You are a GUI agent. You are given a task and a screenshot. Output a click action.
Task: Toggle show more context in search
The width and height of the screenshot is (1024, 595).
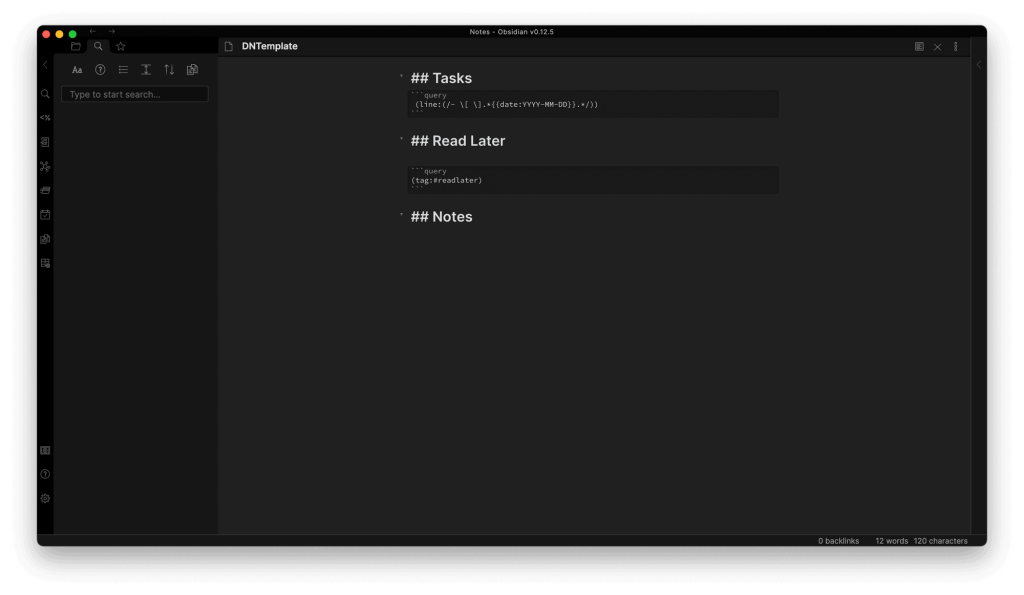tap(146, 70)
